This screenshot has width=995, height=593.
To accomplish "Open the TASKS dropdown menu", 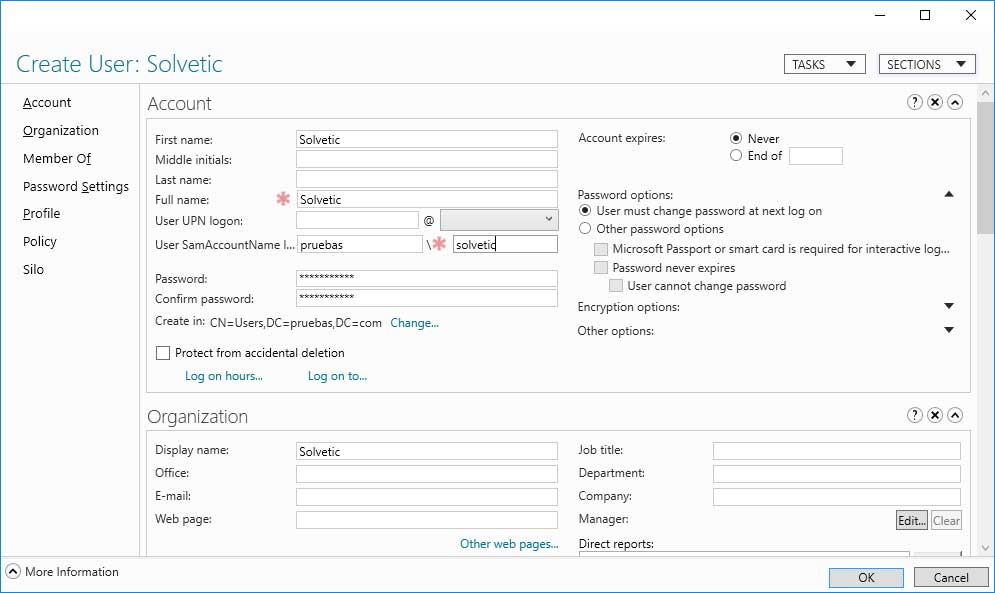I will [824, 64].
